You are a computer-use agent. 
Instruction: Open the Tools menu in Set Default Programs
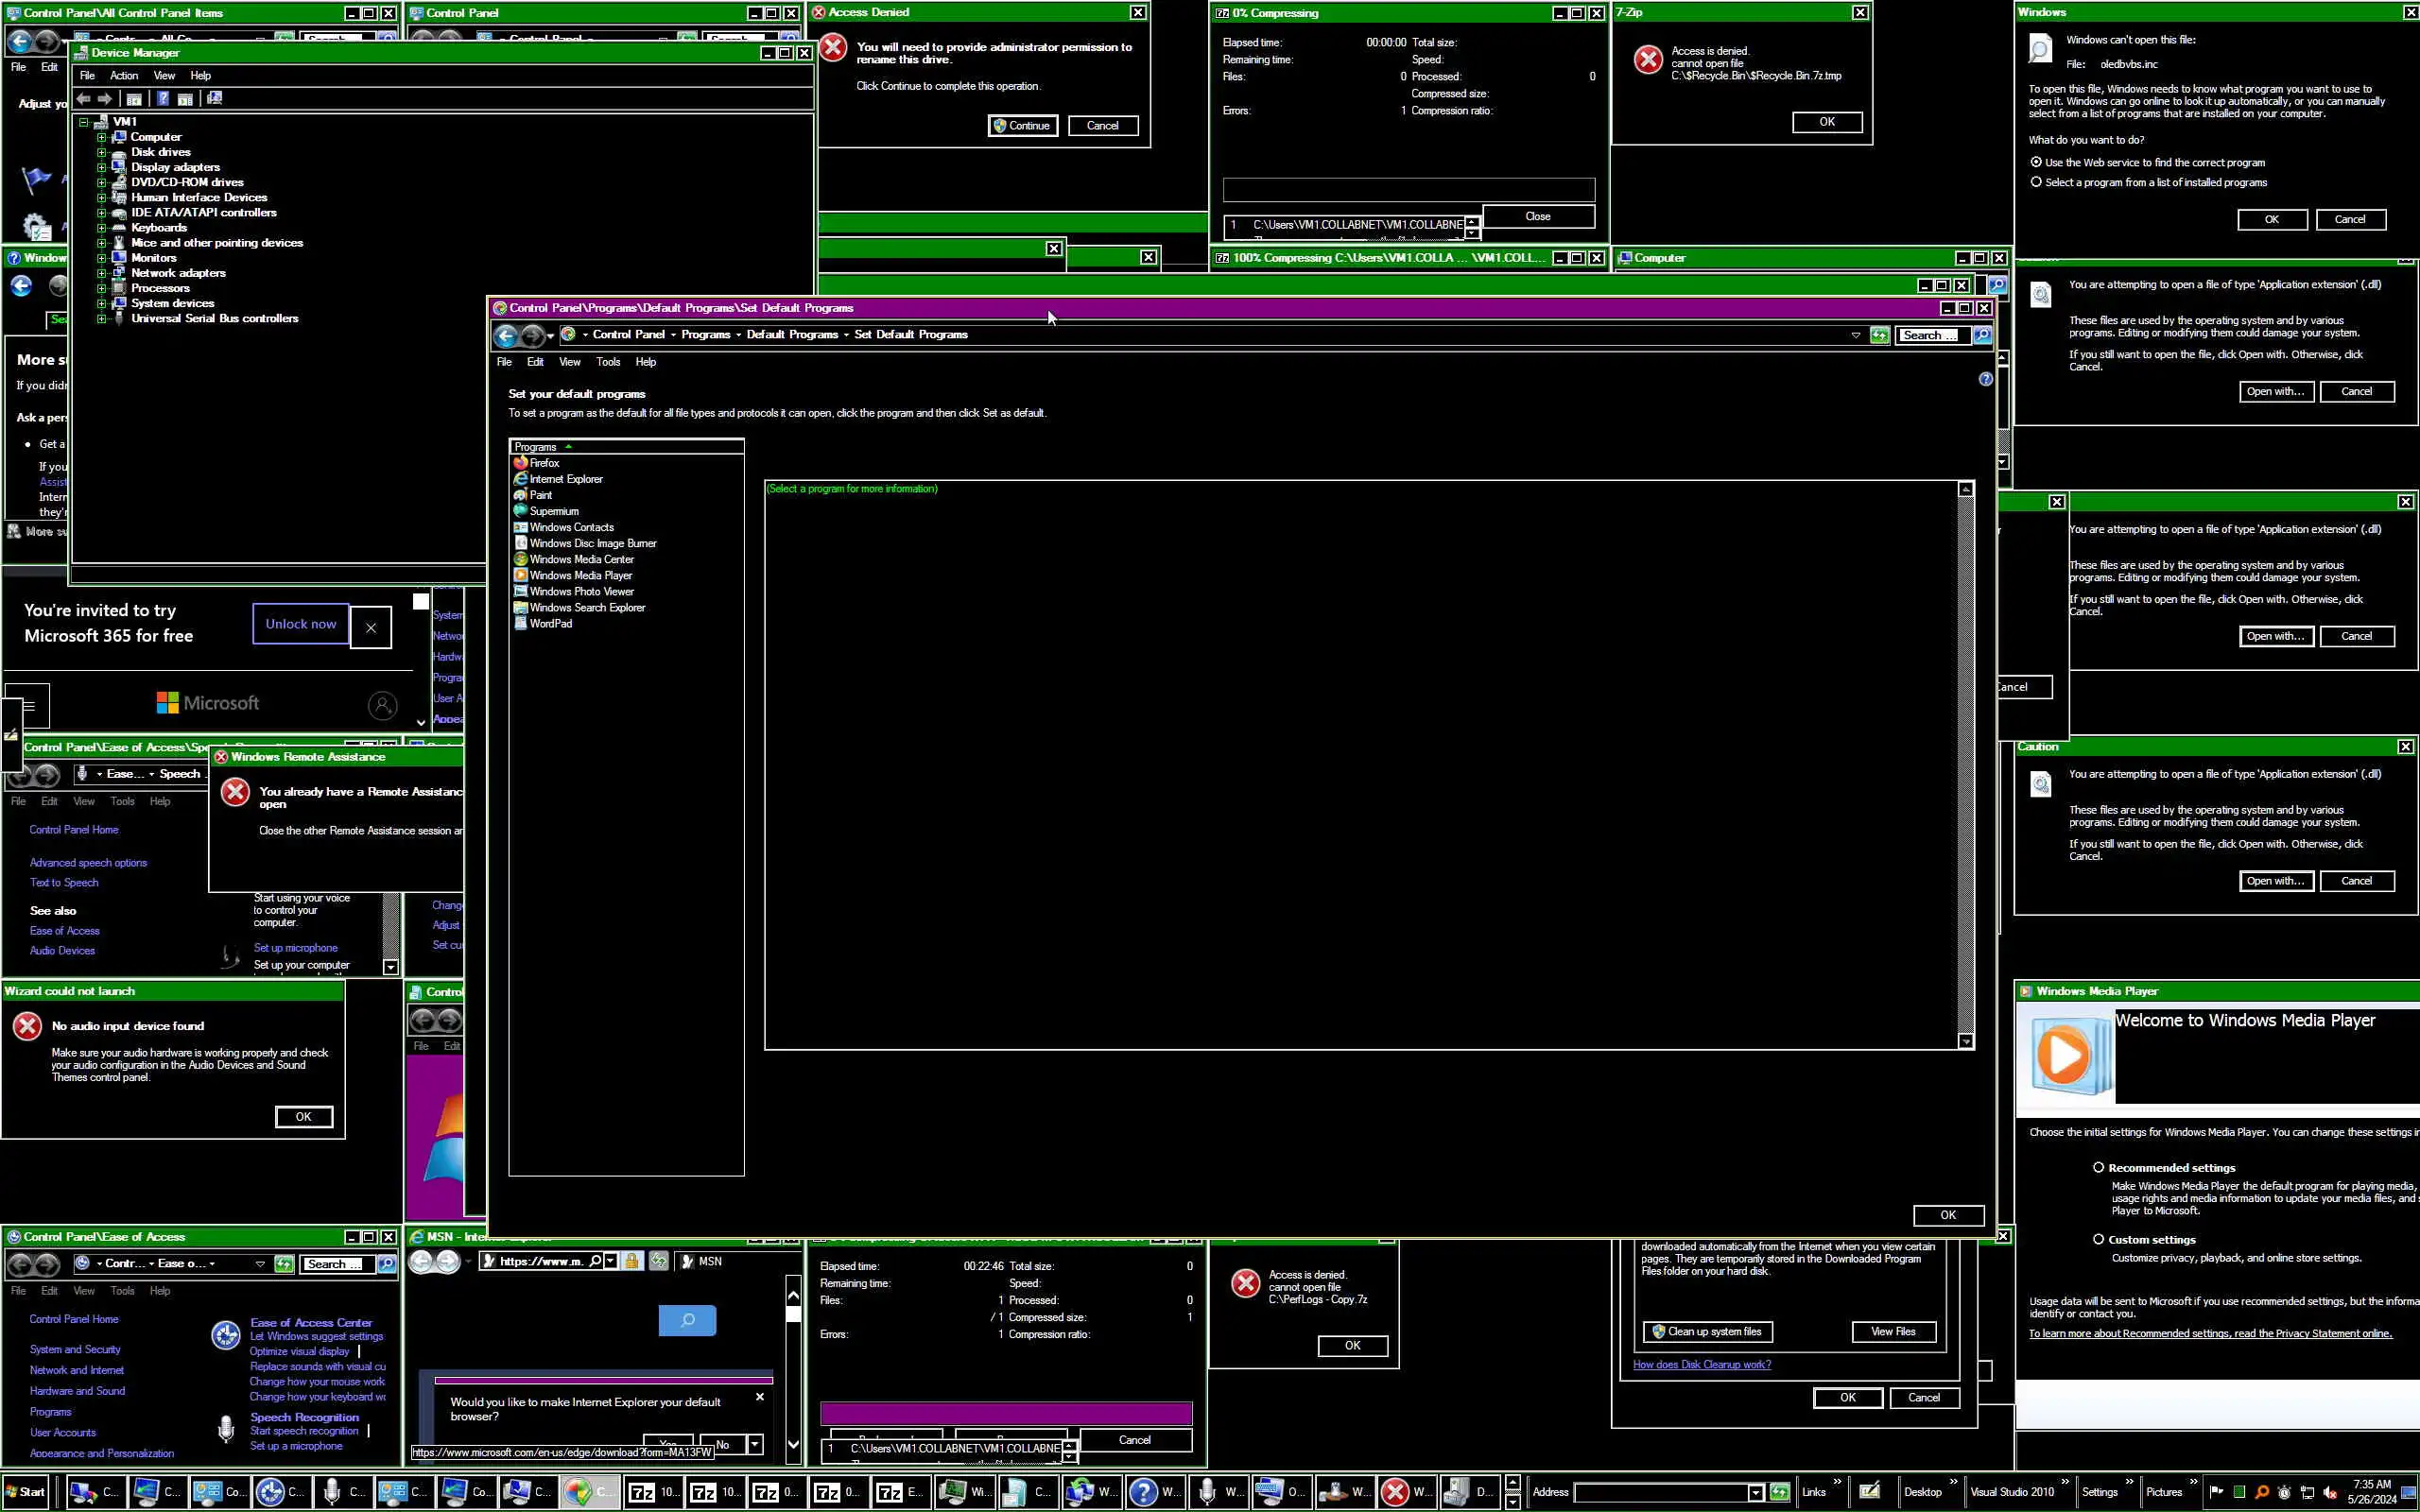point(607,362)
